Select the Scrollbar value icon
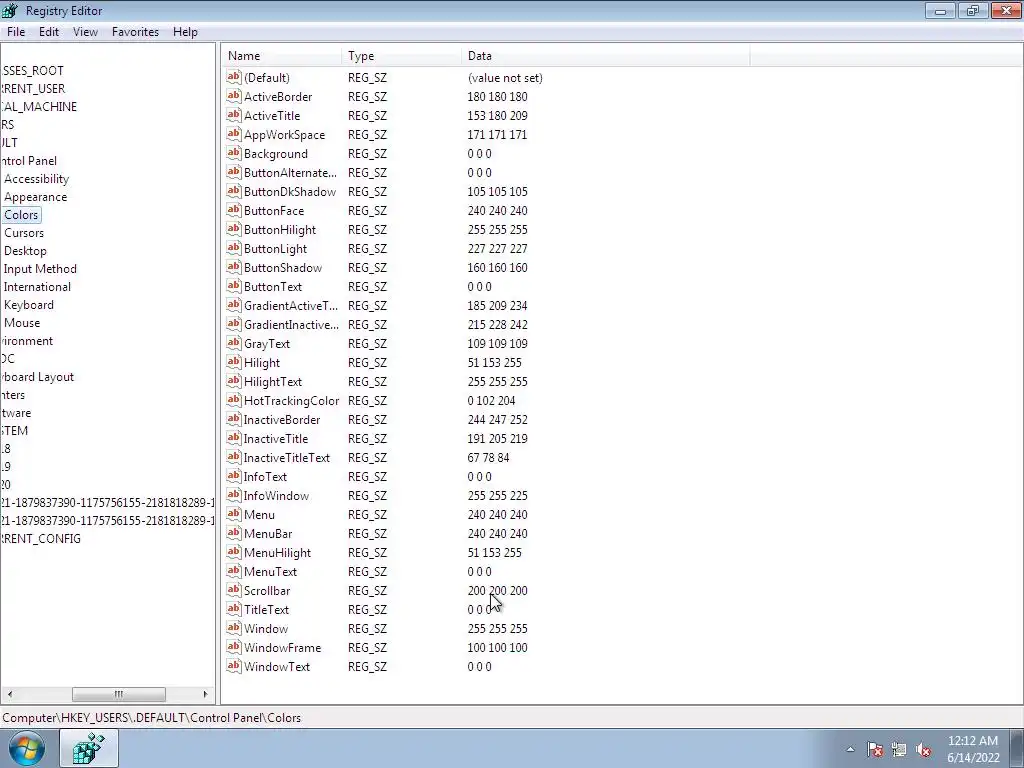This screenshot has height=768, width=1024. (x=234, y=589)
